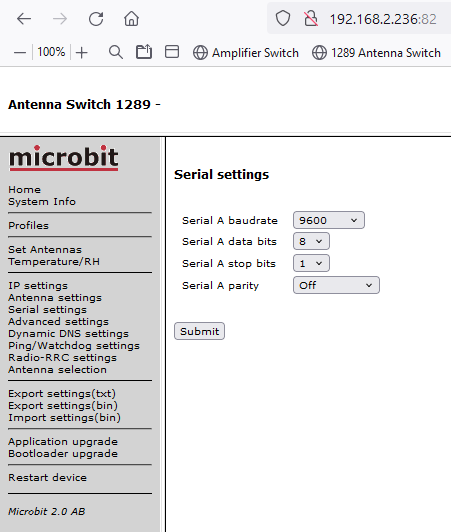
Task: Click the magnifier search icon in toolbar
Action: 116,53
